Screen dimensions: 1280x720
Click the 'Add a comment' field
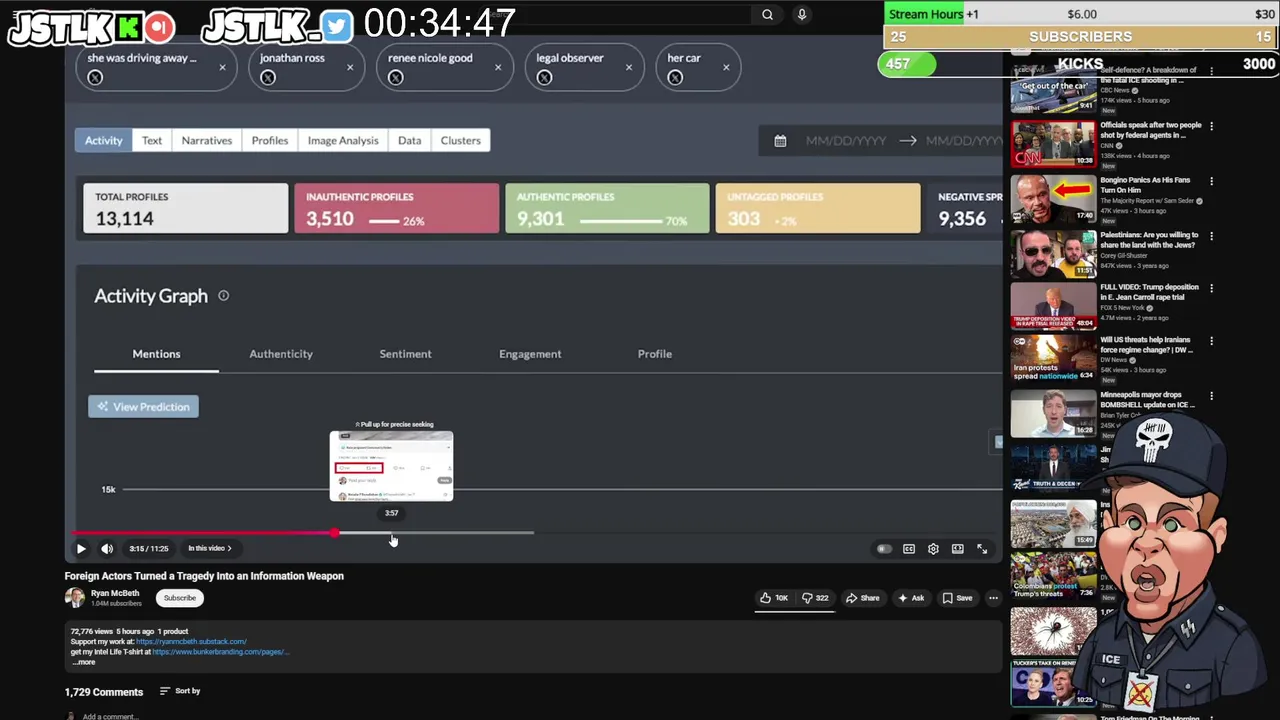click(x=110, y=716)
